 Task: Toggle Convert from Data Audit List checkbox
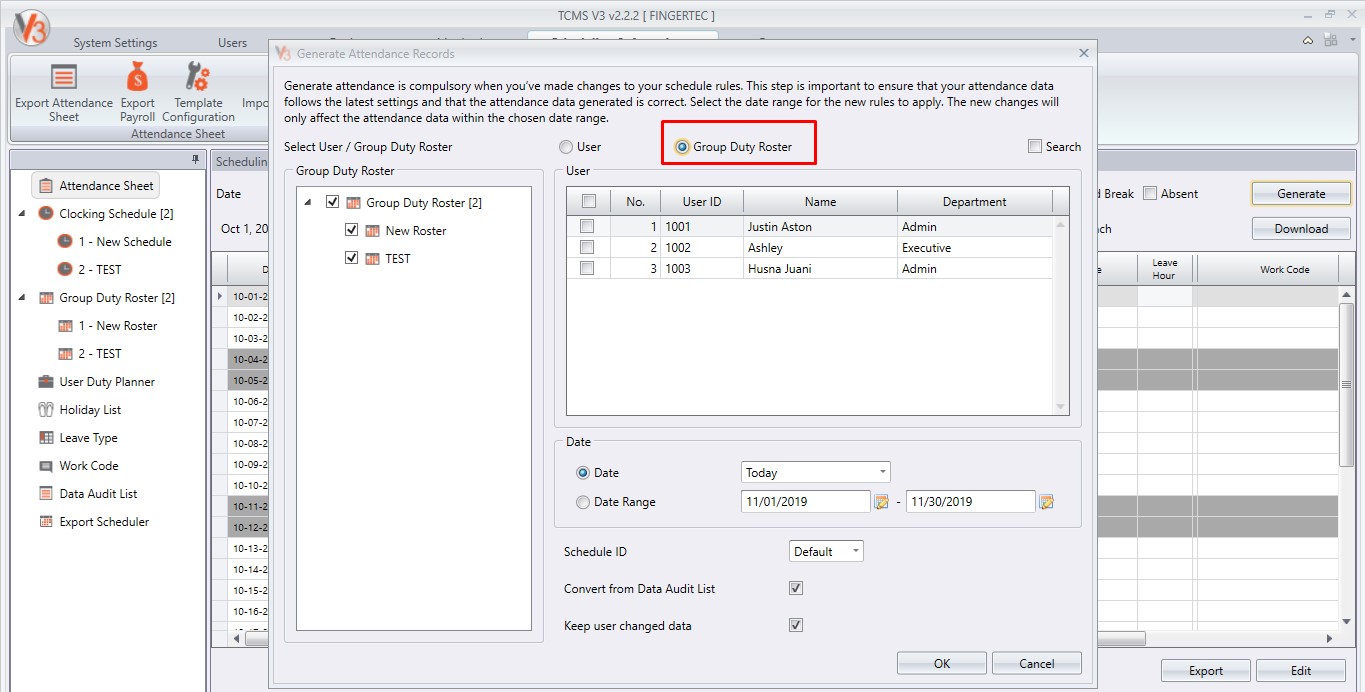click(796, 588)
